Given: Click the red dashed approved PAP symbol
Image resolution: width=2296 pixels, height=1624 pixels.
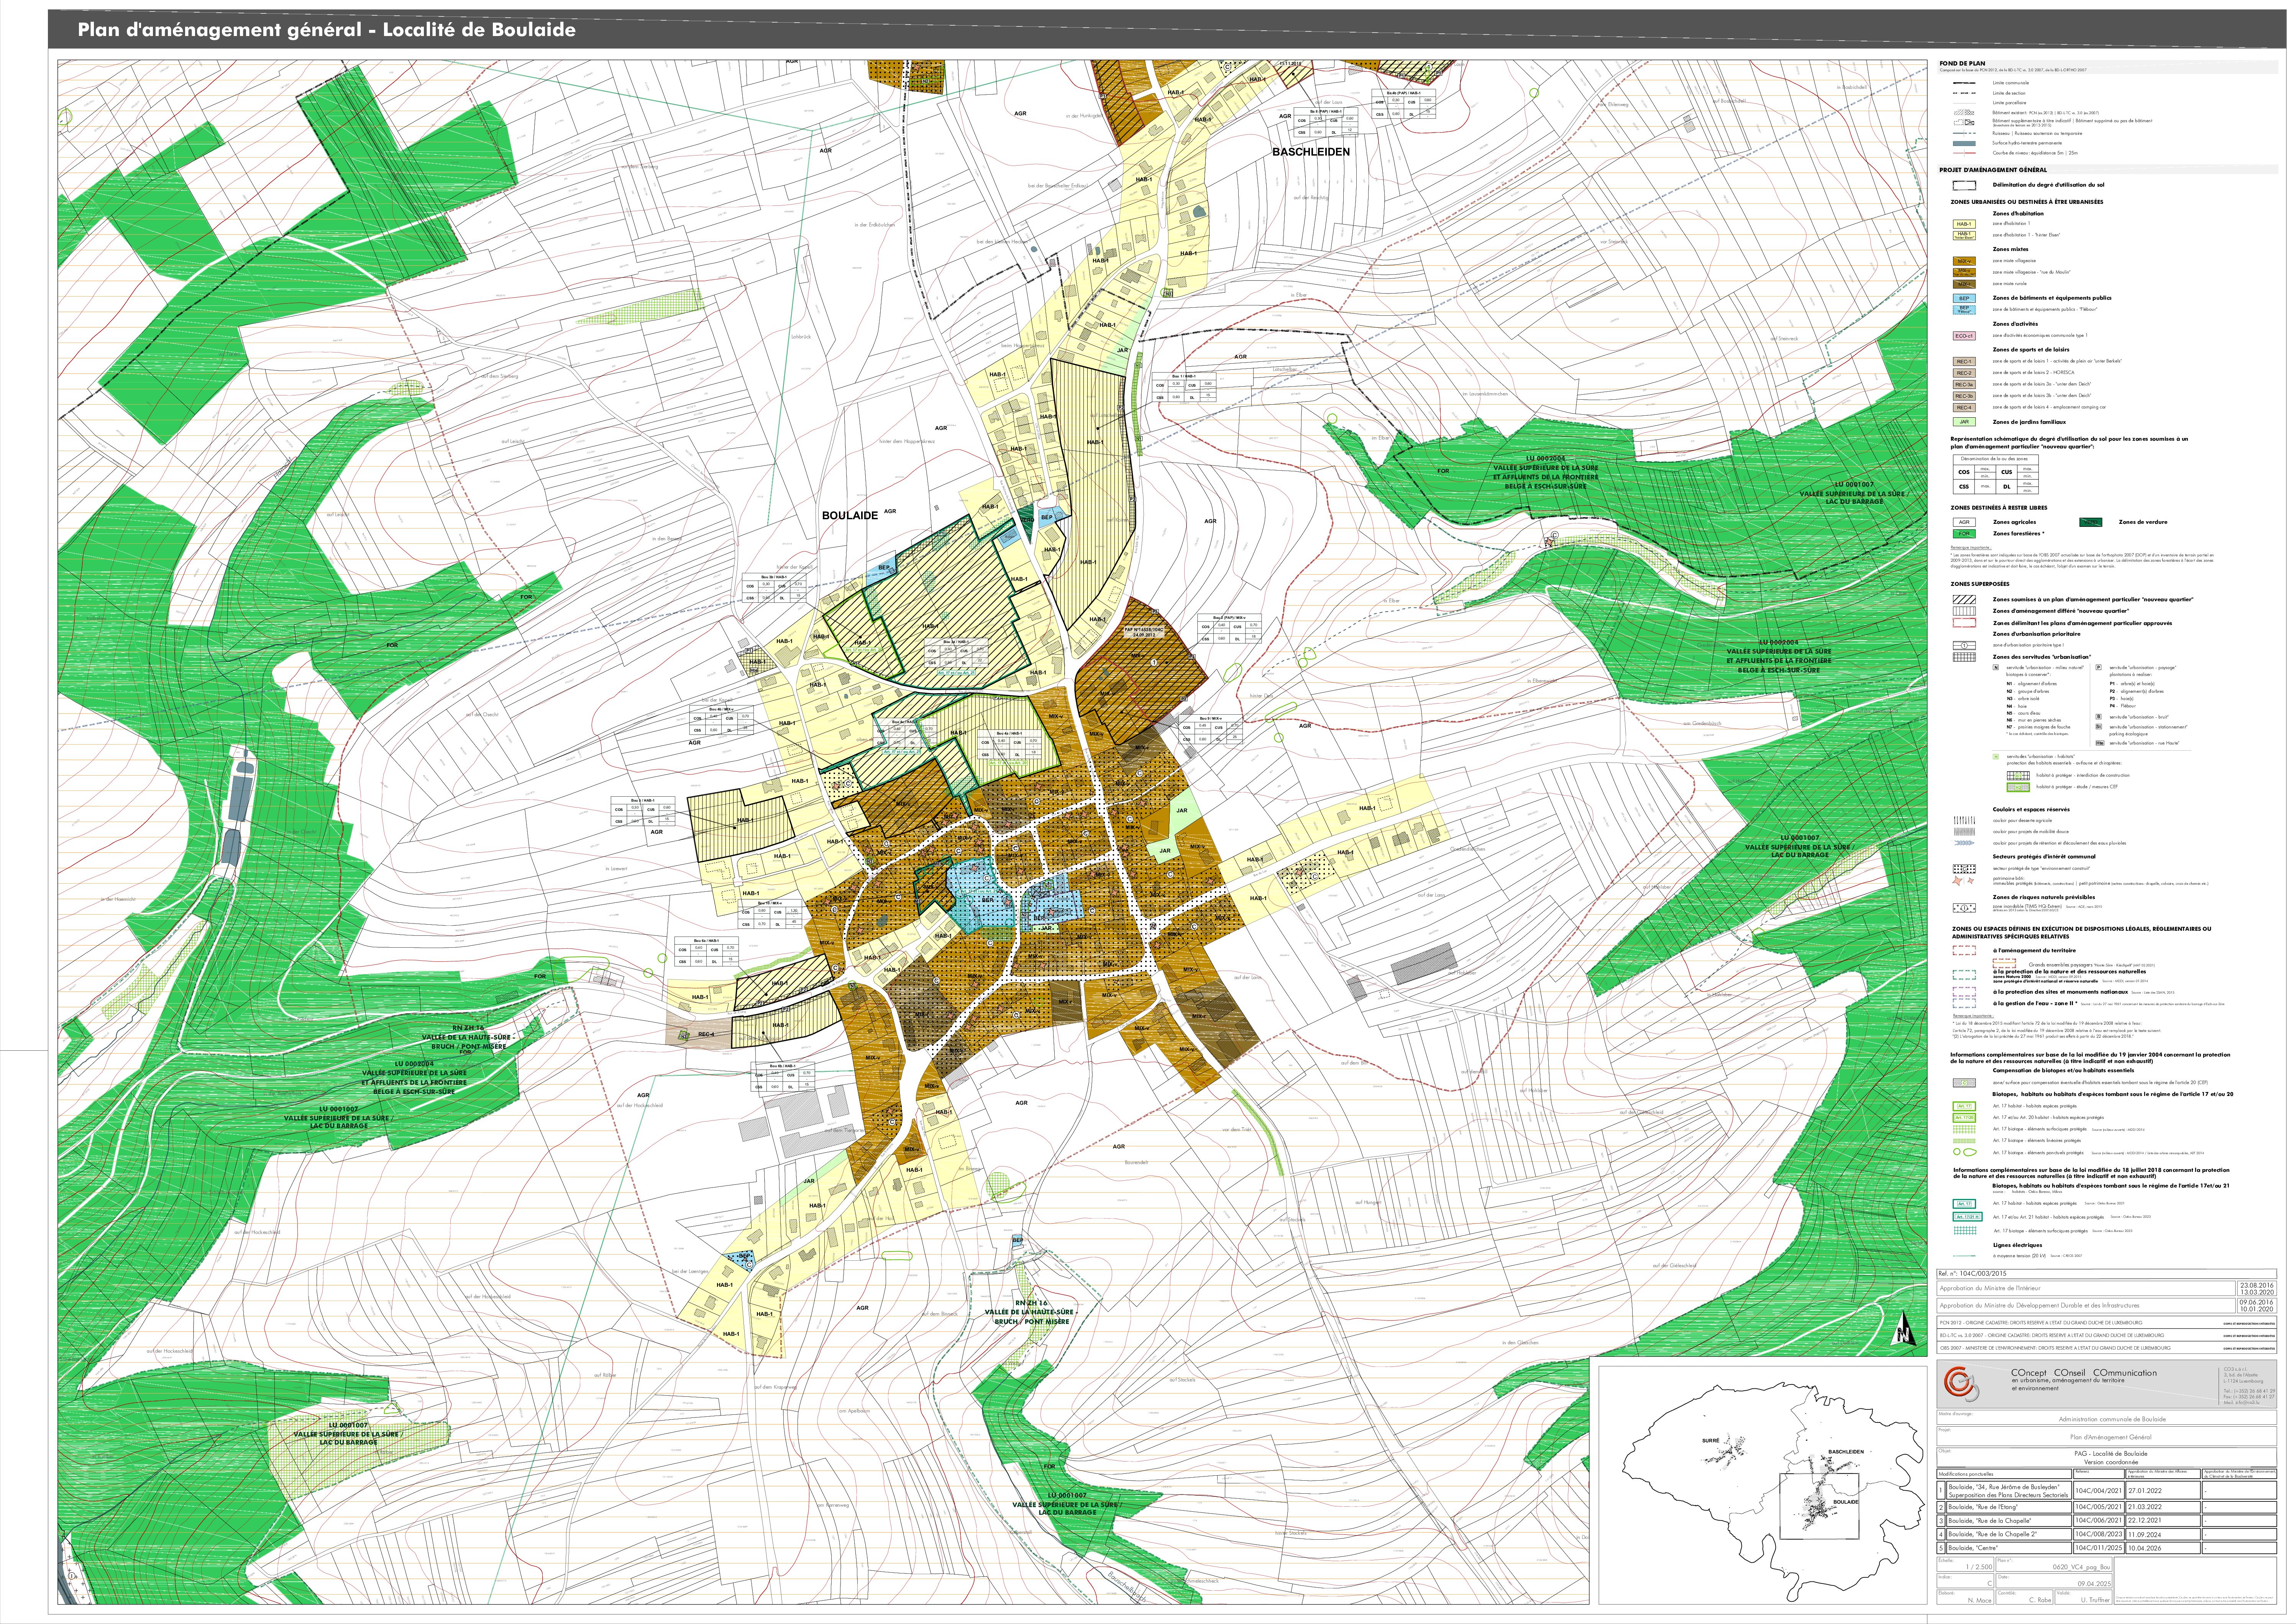Looking at the screenshot, I should pyautogui.click(x=1964, y=623).
